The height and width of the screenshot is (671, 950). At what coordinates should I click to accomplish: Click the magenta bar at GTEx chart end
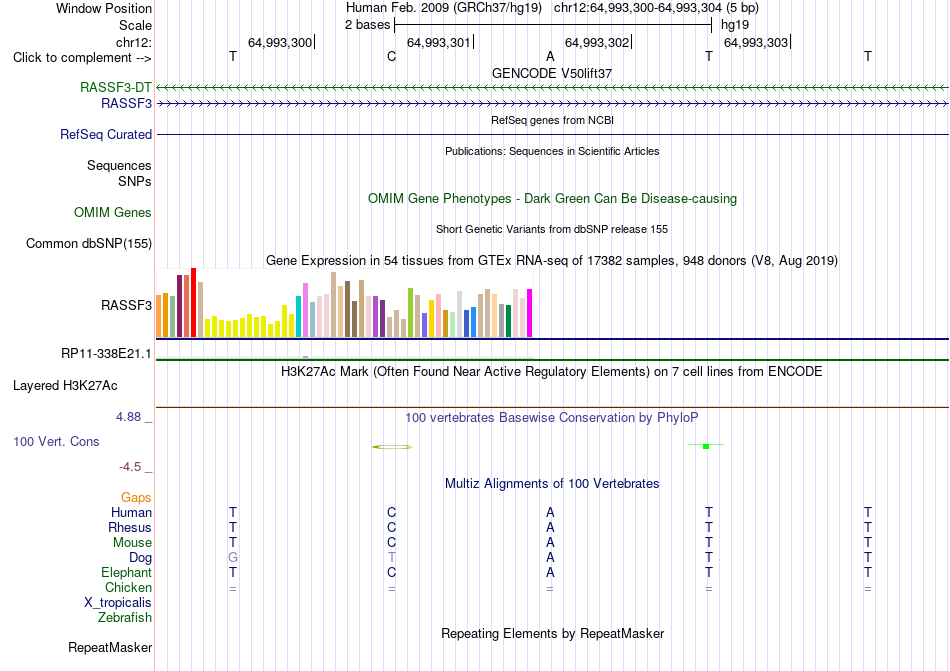coord(529,313)
